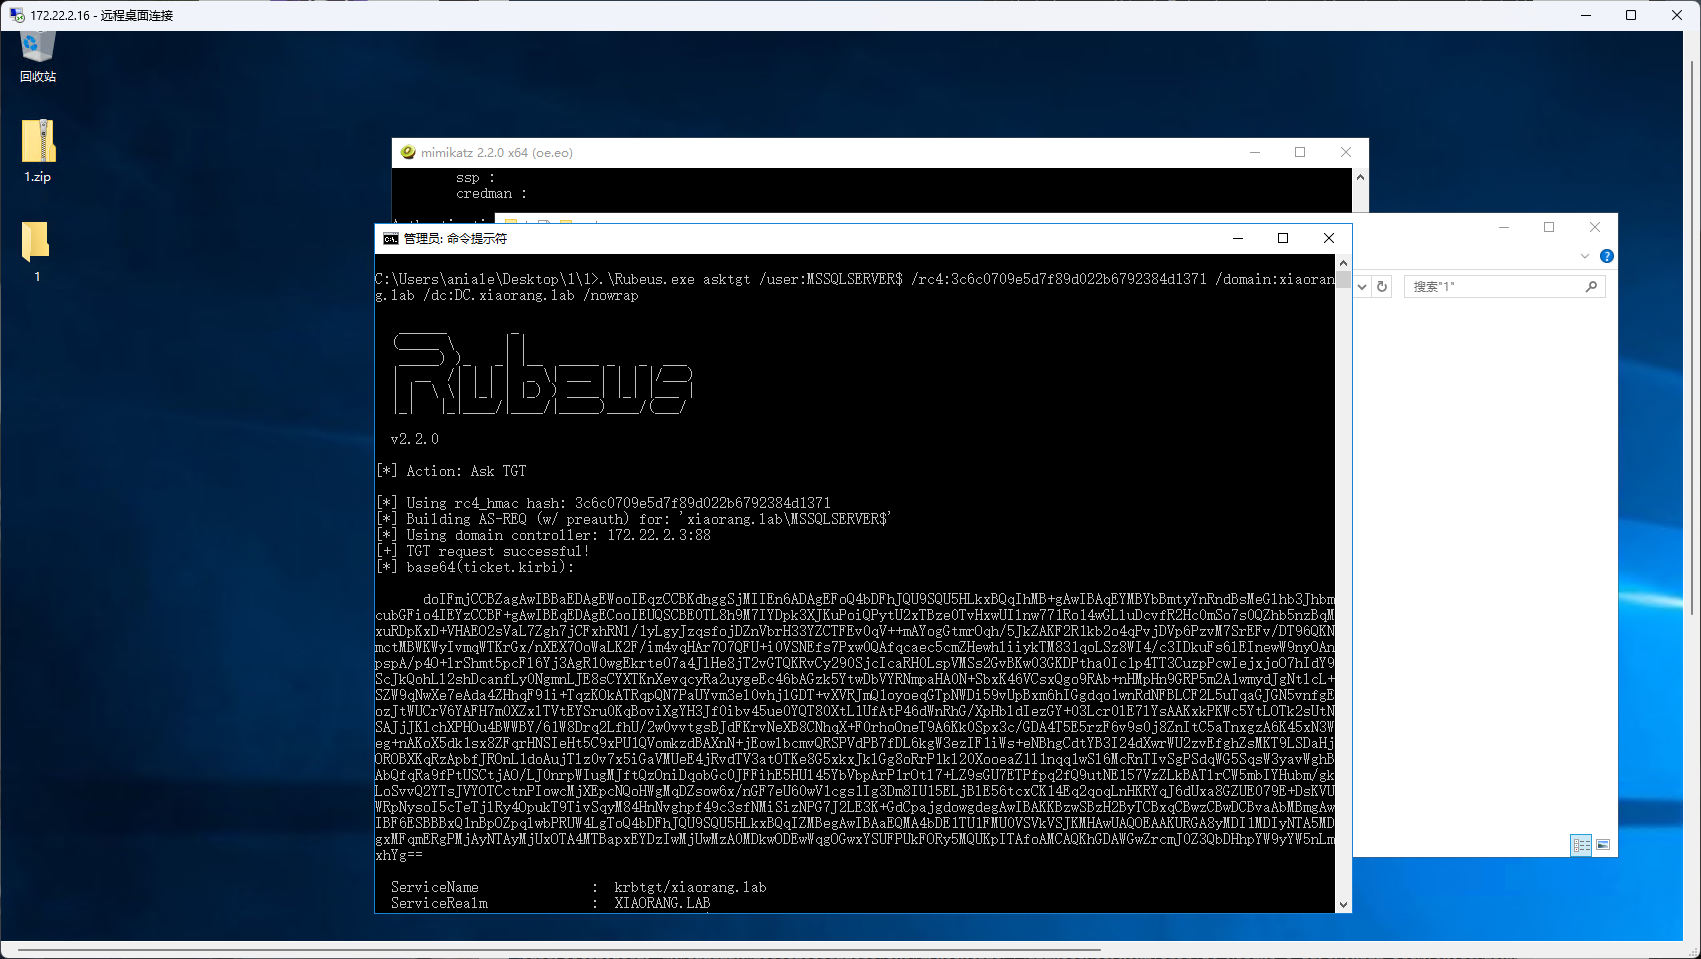Maximize the mimikatz window
This screenshot has height=959, width=1701.
(x=1300, y=153)
